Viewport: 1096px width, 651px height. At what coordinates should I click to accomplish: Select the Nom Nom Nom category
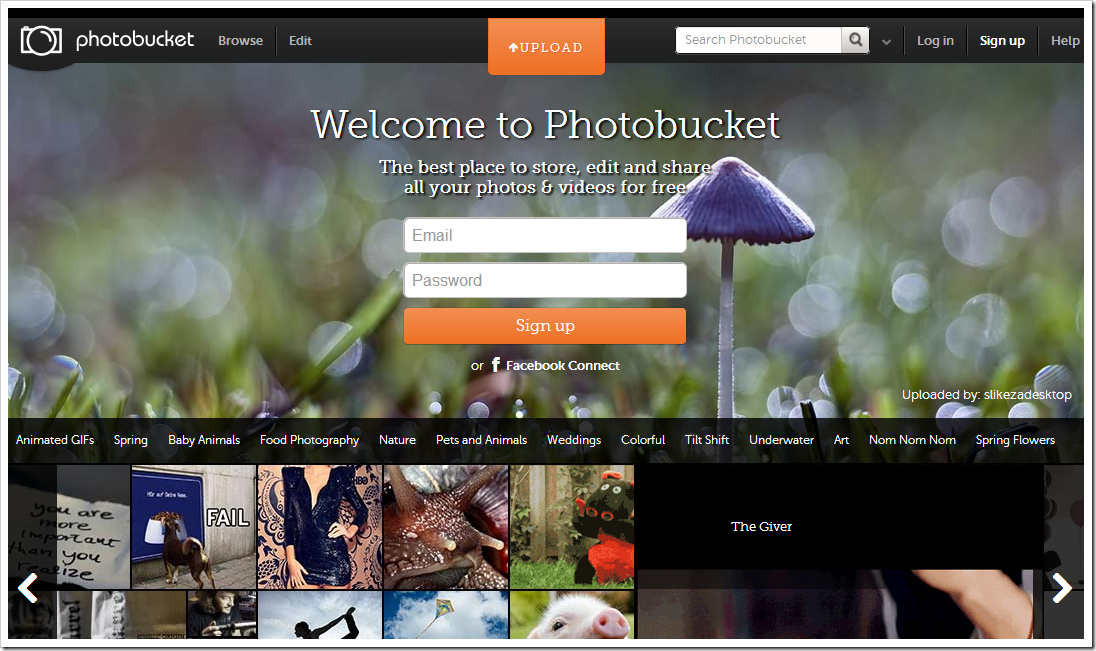pyautogui.click(x=912, y=440)
